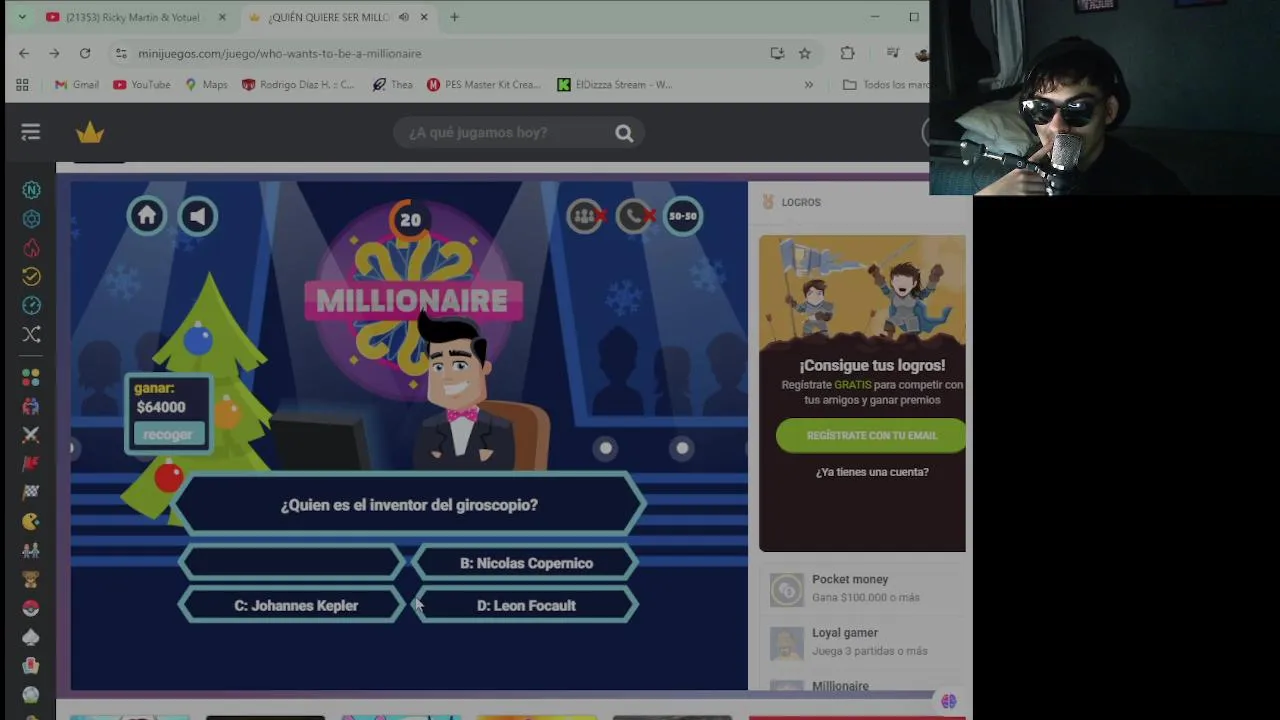
Task: Click the yellow checkmark clock sidebar icon
Action: pyautogui.click(x=31, y=276)
